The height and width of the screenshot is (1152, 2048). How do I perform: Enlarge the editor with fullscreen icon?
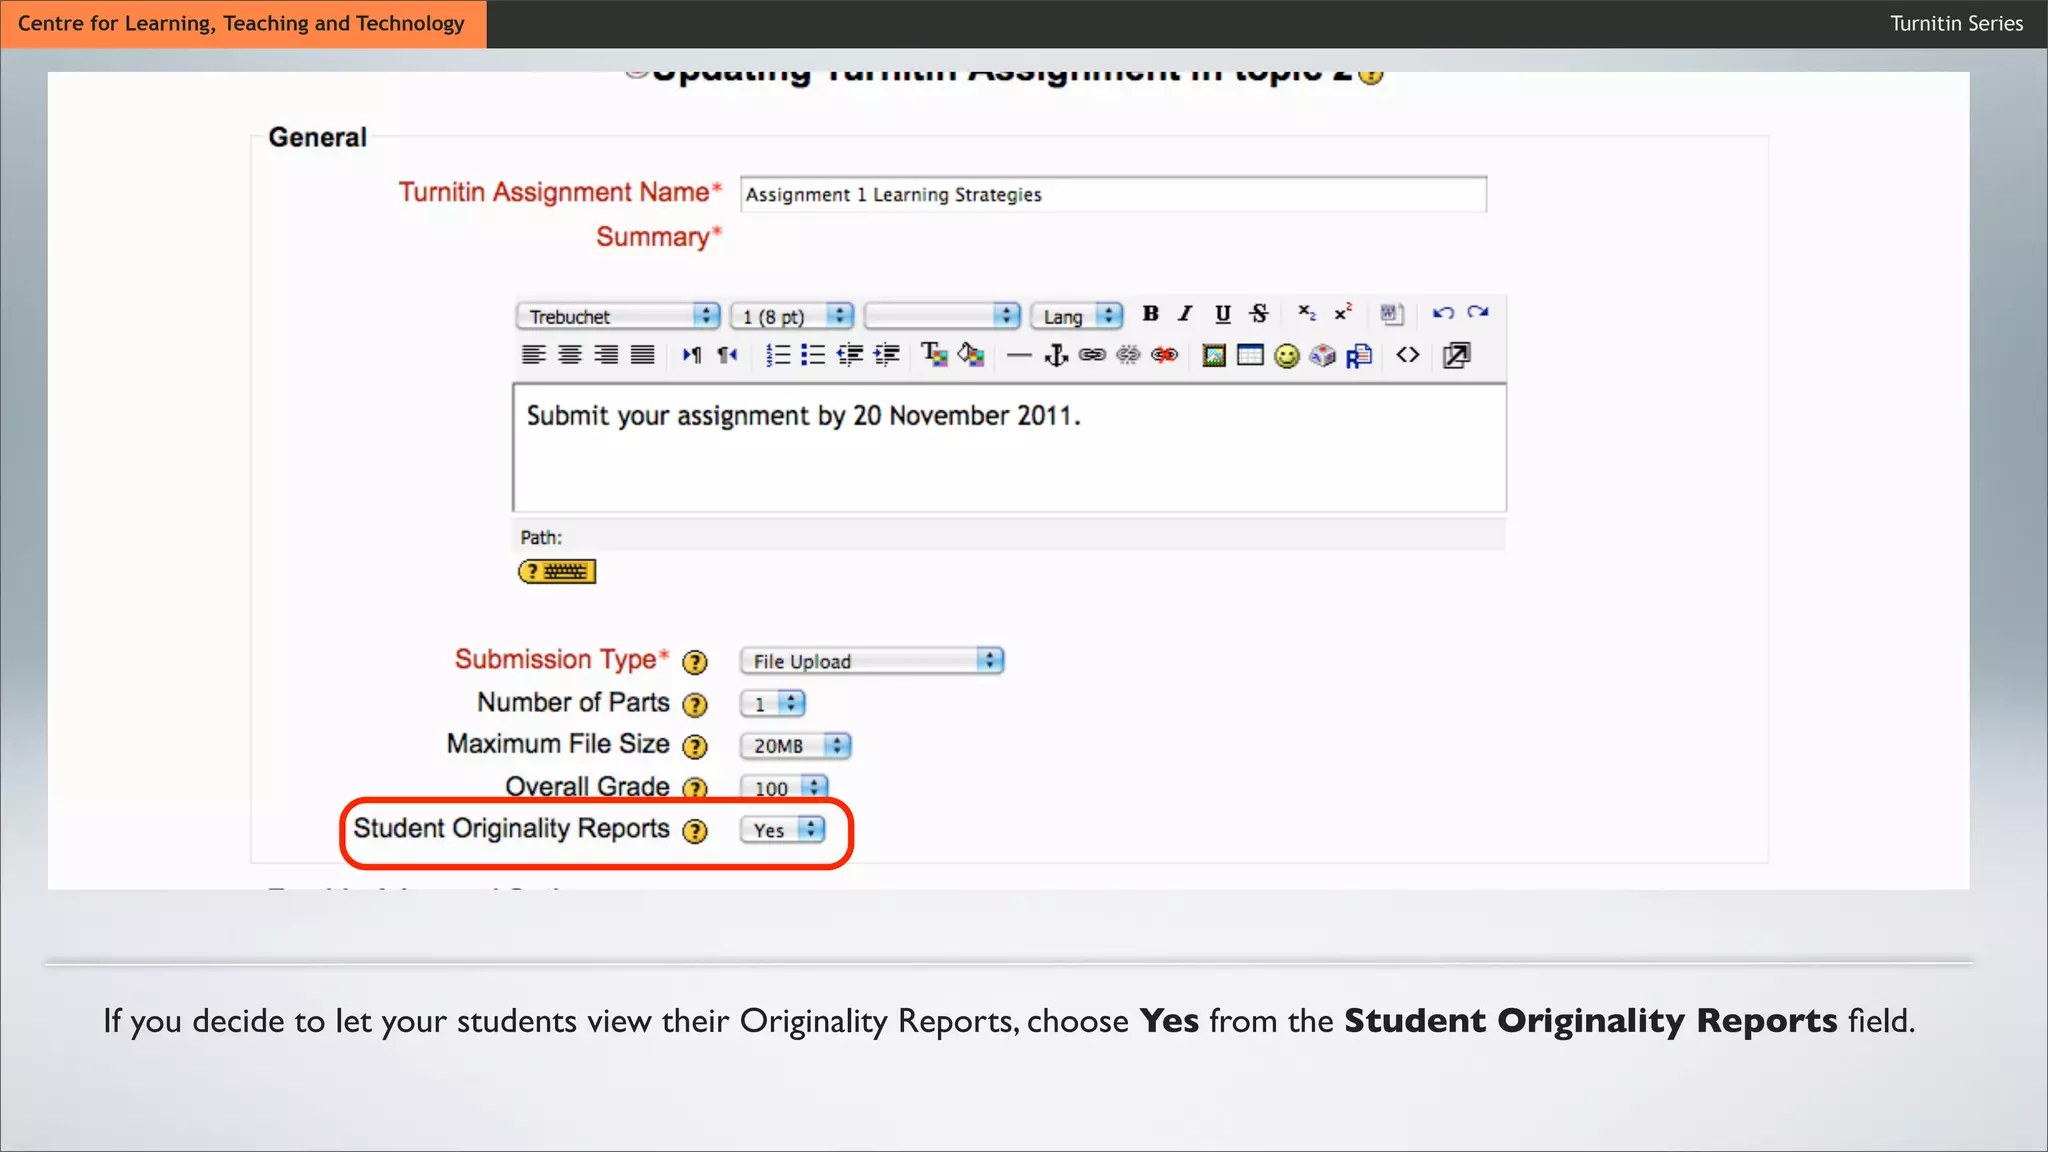(x=1457, y=356)
